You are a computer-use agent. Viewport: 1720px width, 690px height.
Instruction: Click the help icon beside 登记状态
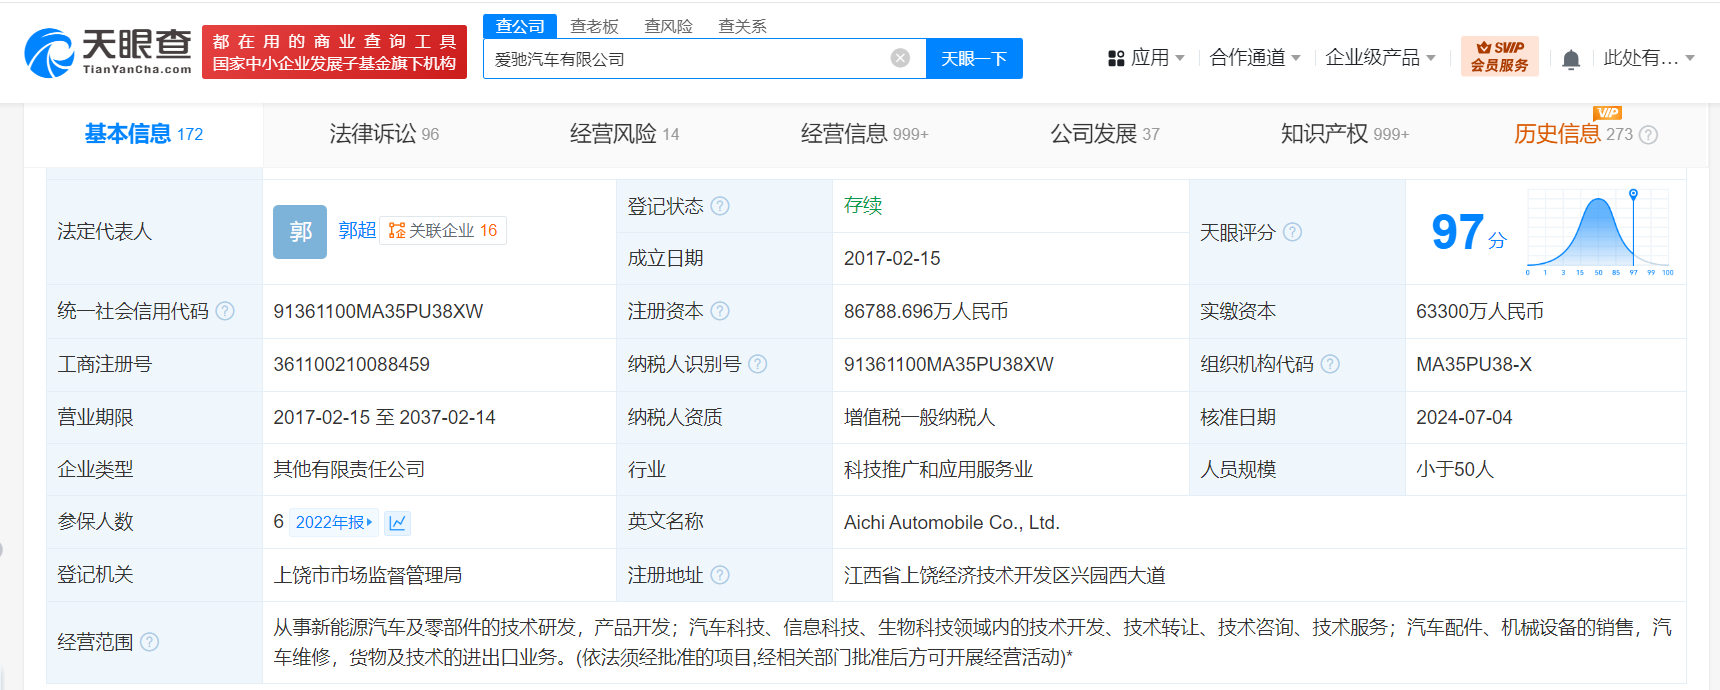(x=720, y=206)
